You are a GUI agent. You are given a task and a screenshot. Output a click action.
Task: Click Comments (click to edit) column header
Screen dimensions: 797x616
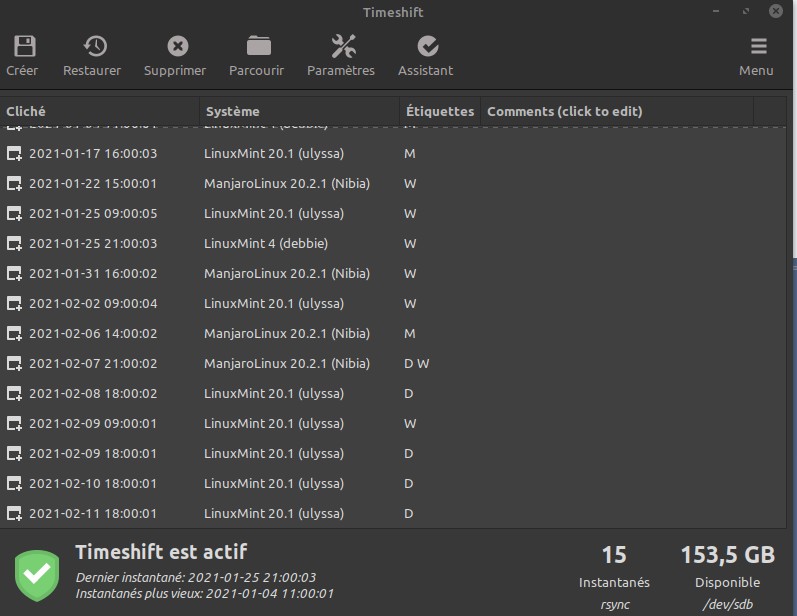(617, 111)
